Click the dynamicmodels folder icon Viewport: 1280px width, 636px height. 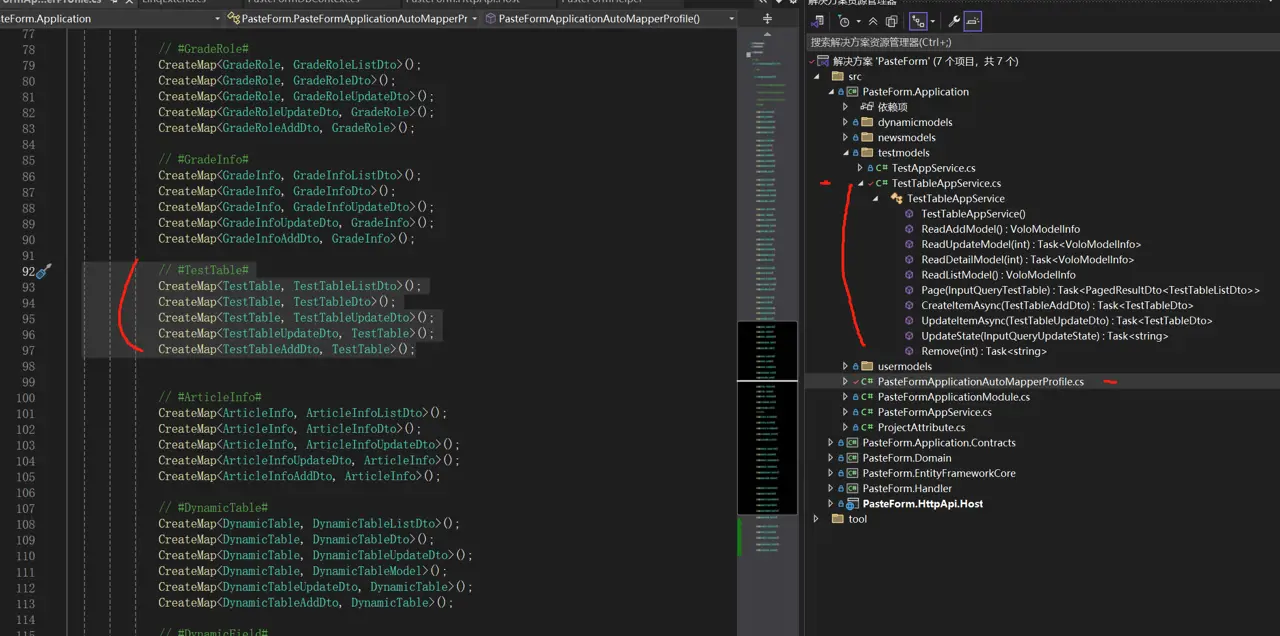pyautogui.click(x=868, y=122)
